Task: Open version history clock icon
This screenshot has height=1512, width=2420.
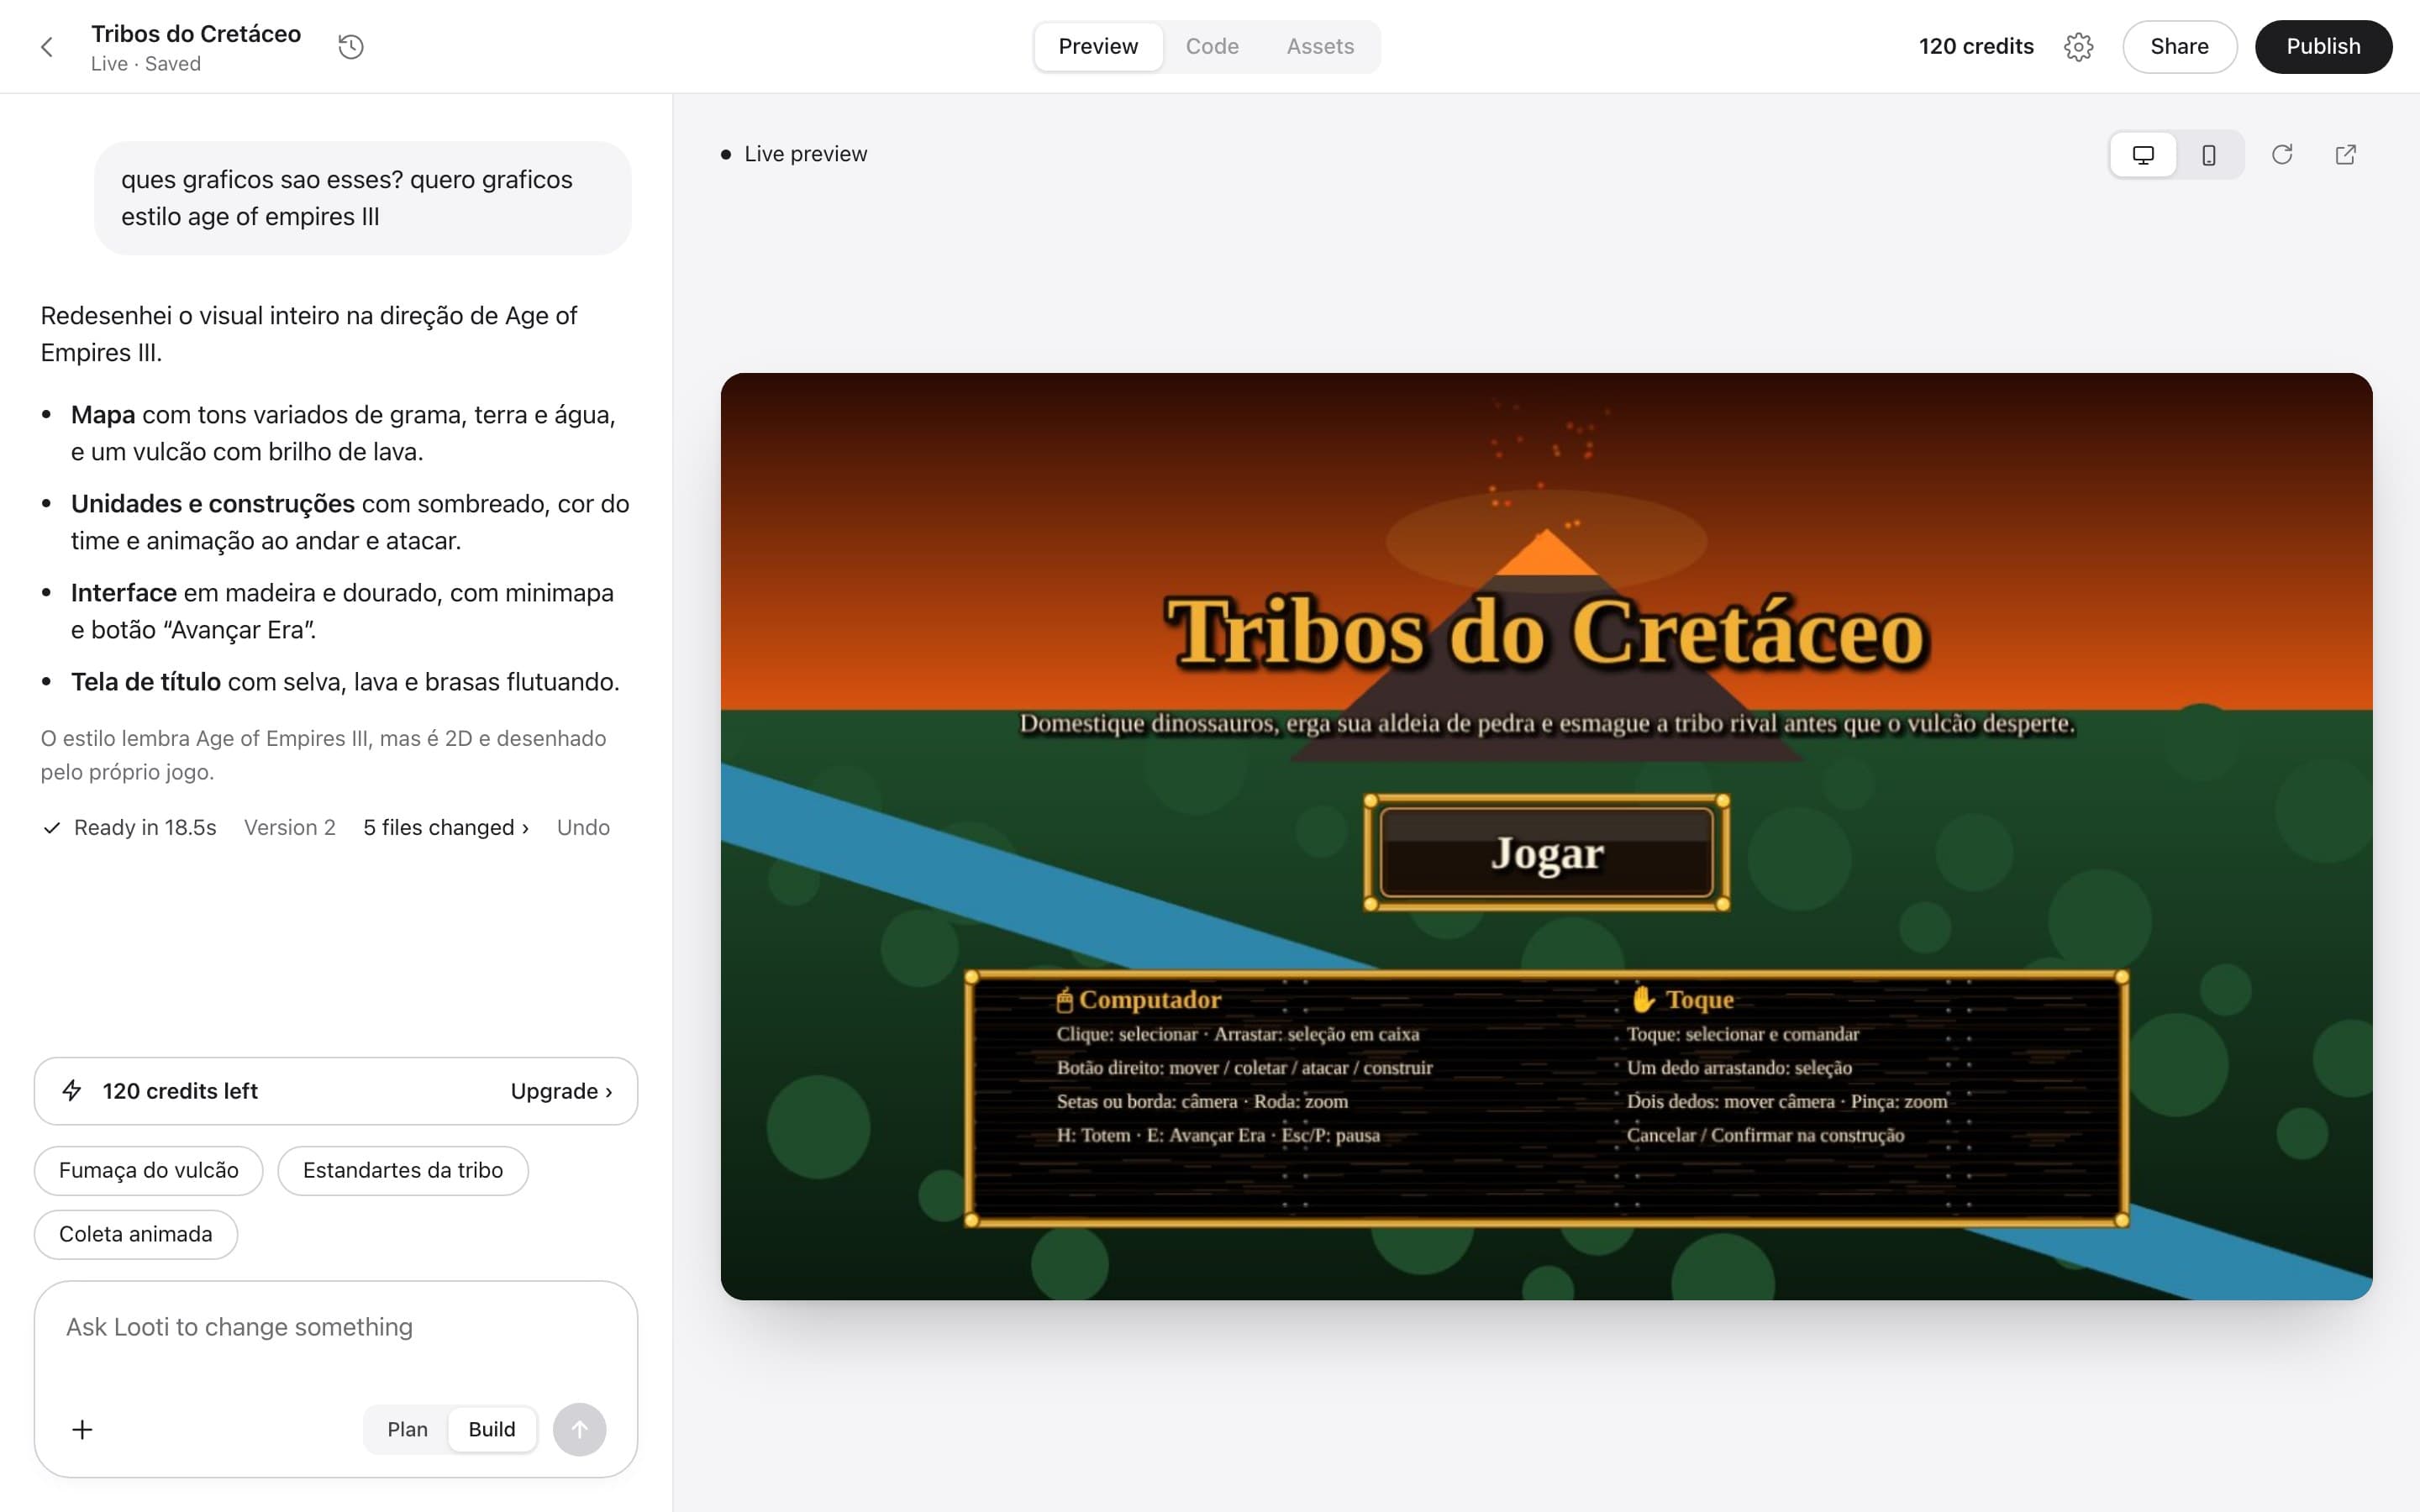Action: point(350,47)
